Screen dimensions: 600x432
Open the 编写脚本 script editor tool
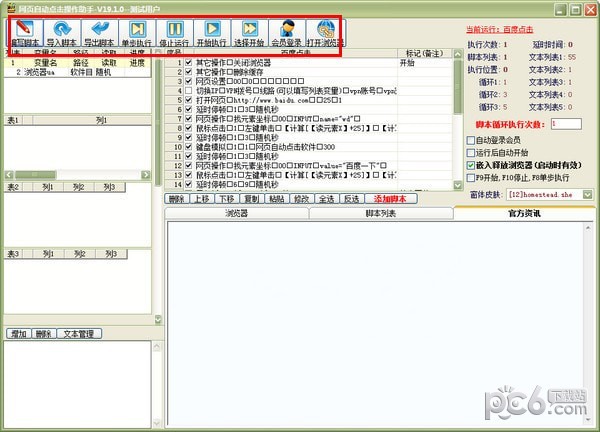pyautogui.click(x=25, y=33)
